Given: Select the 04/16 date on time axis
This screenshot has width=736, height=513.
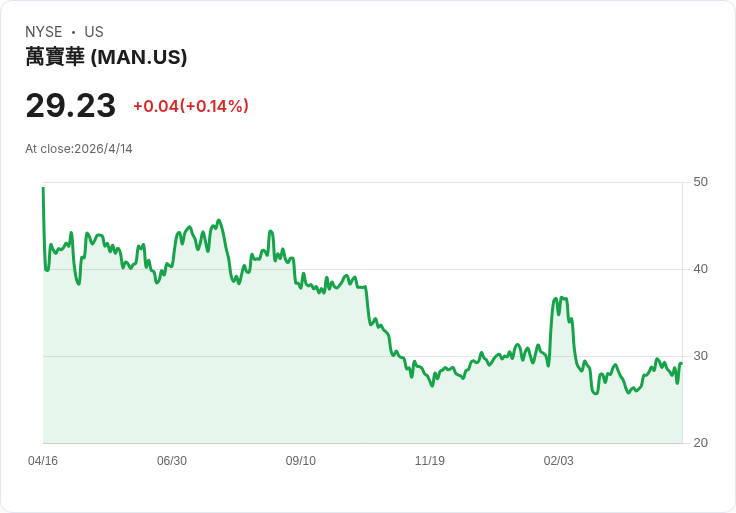Looking at the screenshot, I should click(43, 461).
